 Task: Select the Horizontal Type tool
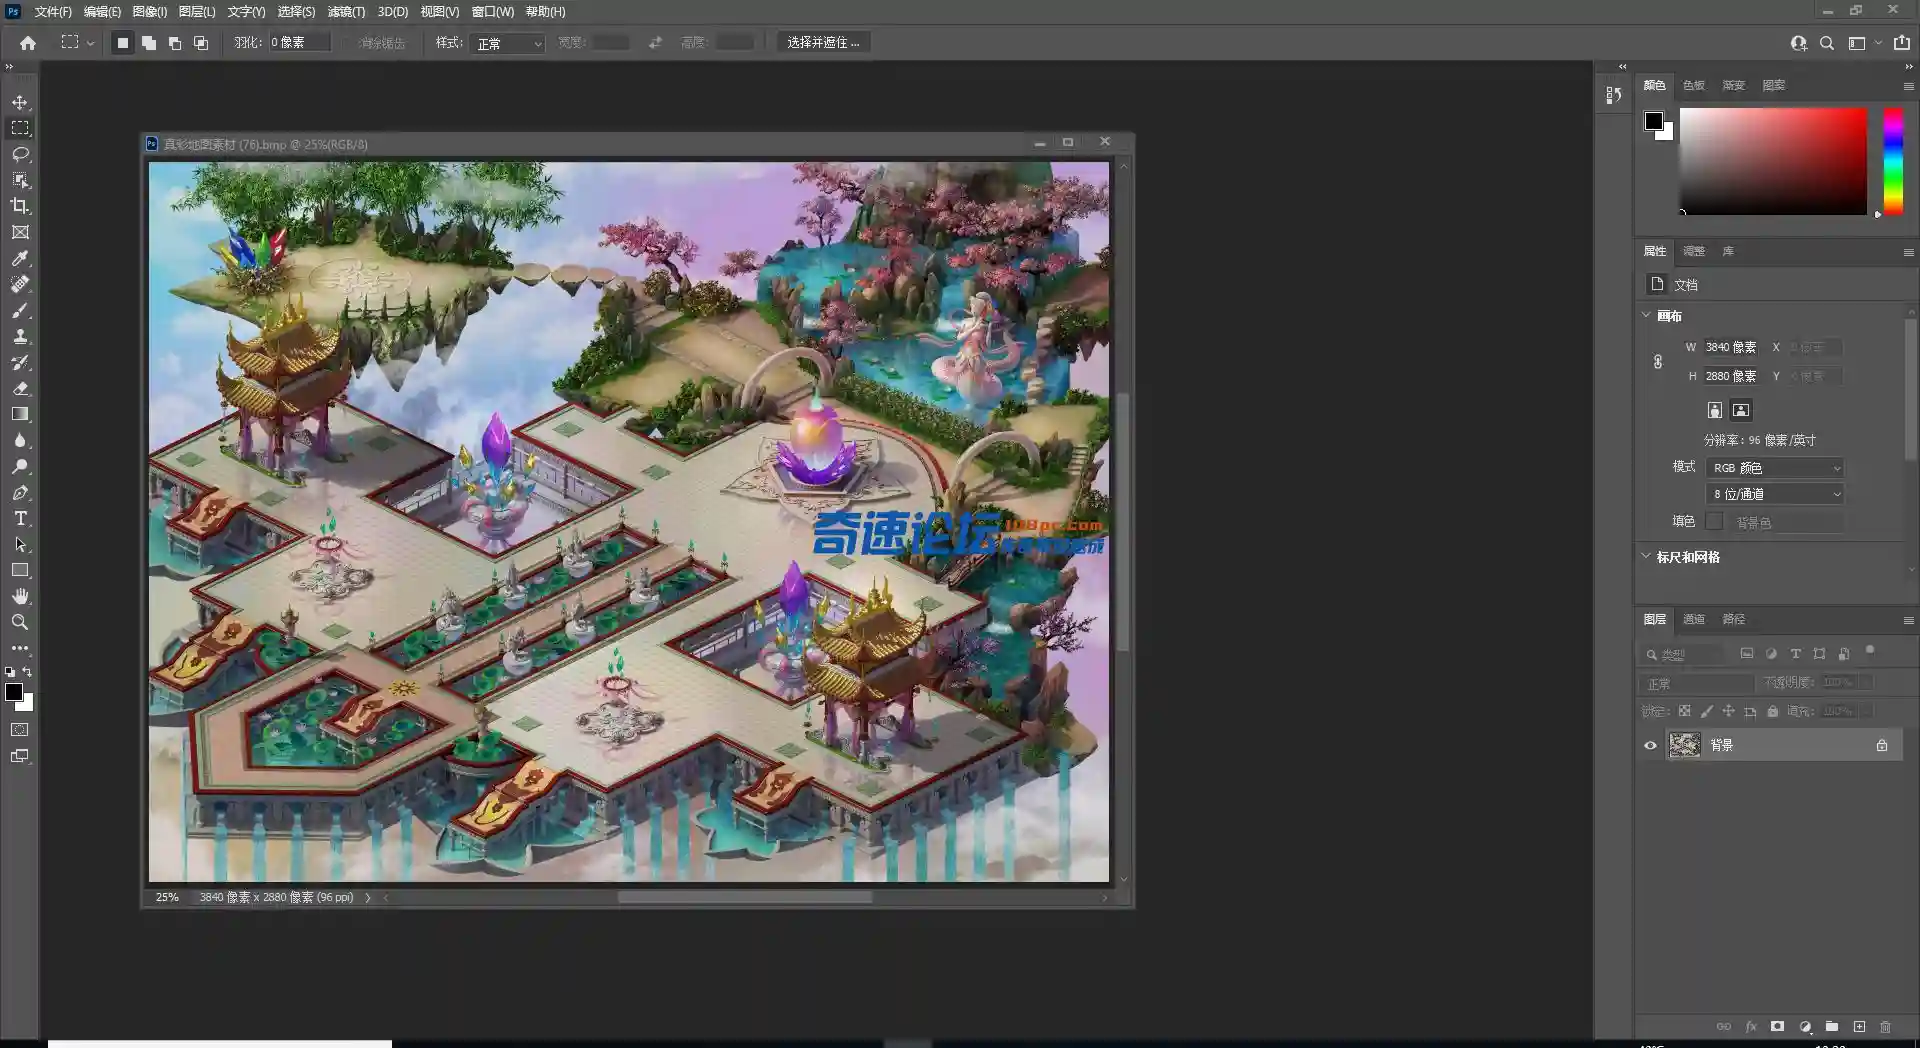(x=20, y=518)
